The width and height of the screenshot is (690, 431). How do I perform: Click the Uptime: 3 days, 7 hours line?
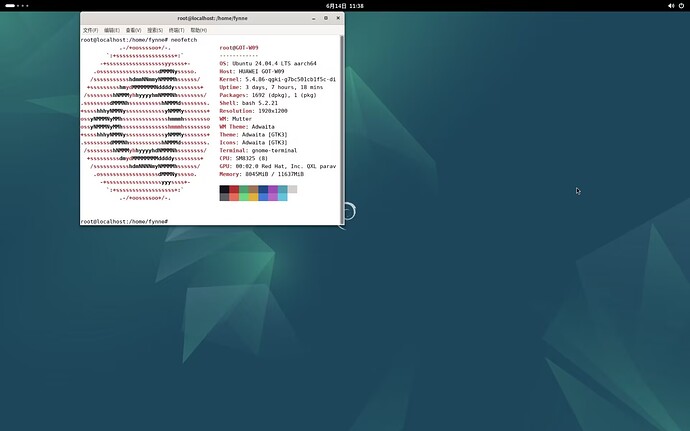coord(271,87)
